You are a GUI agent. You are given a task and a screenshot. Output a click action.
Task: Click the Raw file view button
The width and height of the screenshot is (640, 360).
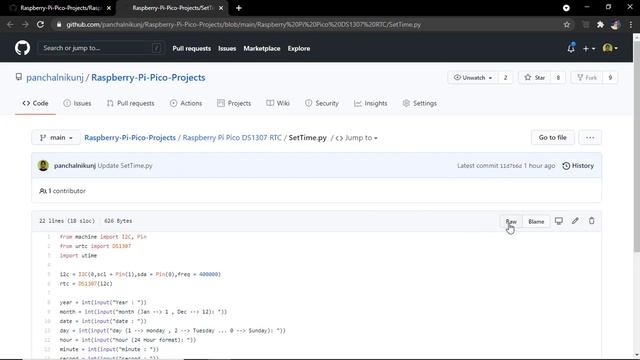click(x=511, y=221)
